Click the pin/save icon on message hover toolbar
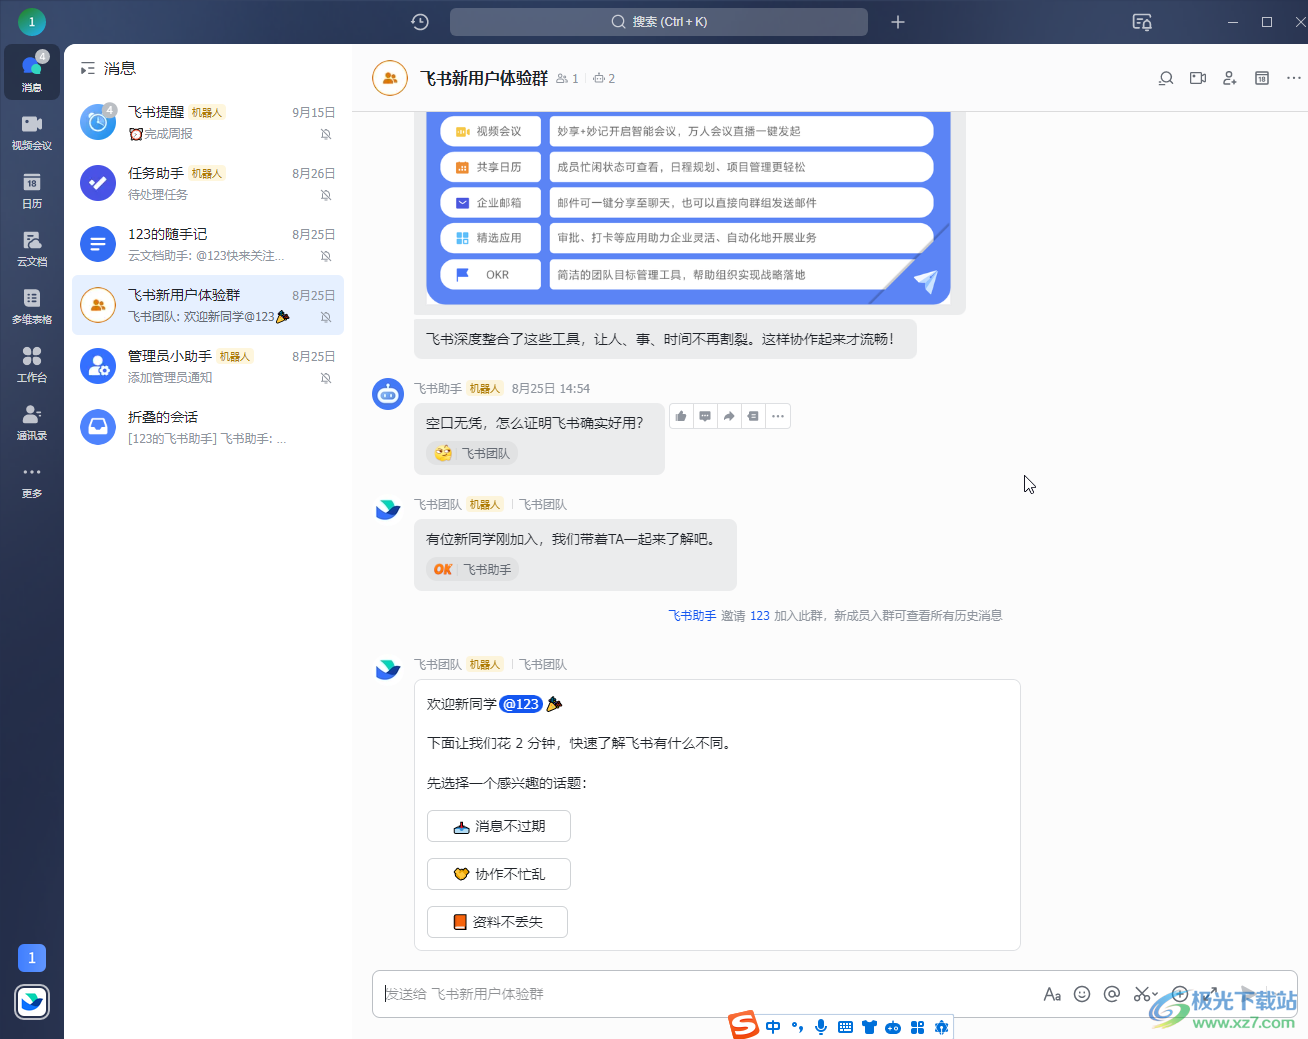Image resolution: width=1308 pixels, height=1039 pixels. 753,416
